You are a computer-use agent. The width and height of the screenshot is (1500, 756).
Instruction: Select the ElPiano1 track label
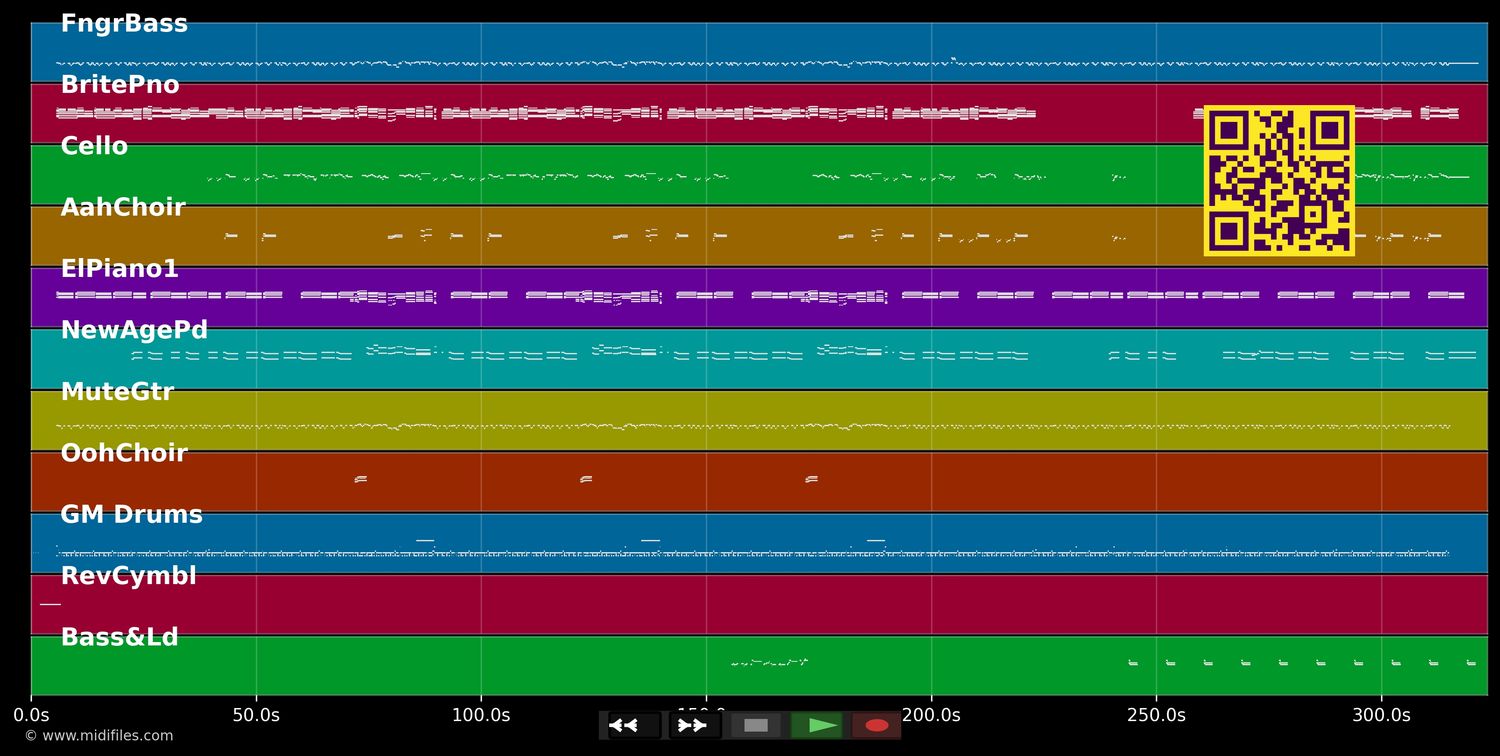[119, 269]
